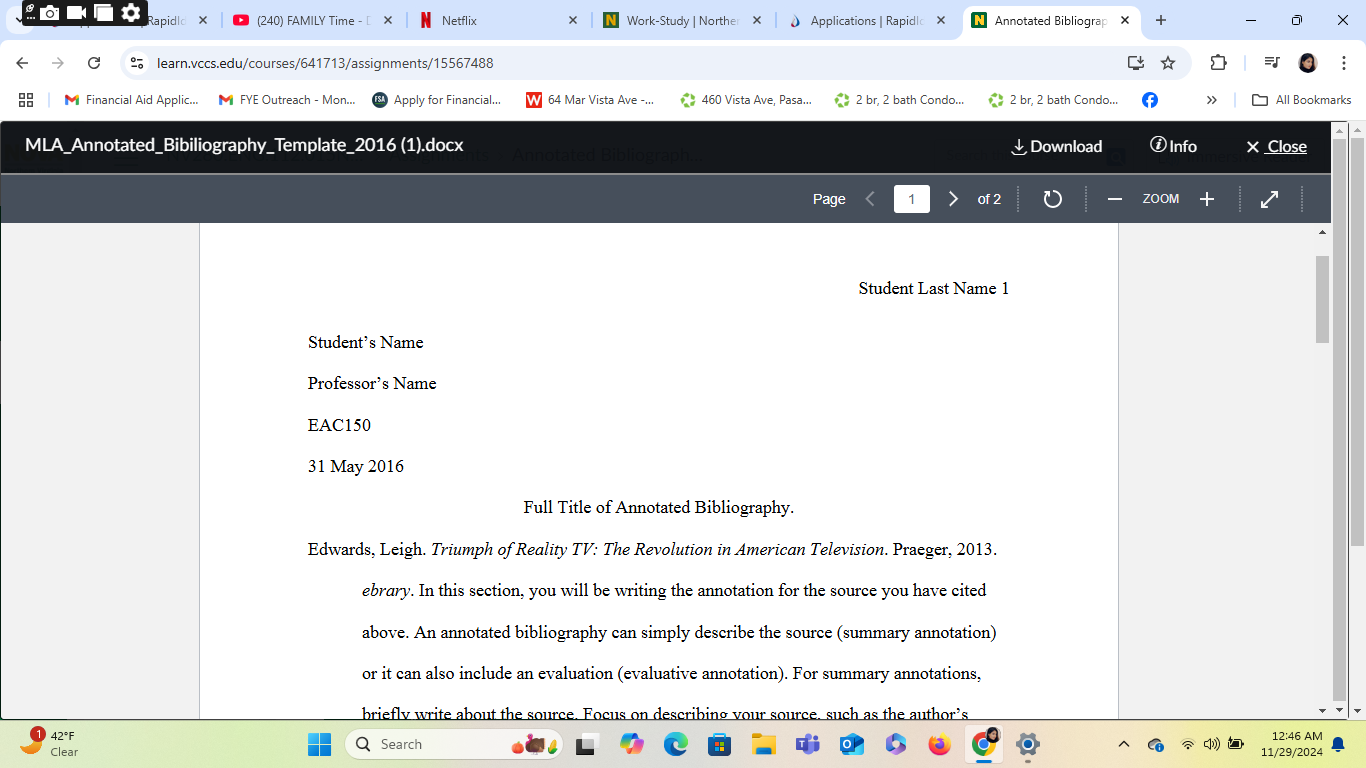
Task: Enter fullscreen presentation view
Action: [x=1268, y=198]
